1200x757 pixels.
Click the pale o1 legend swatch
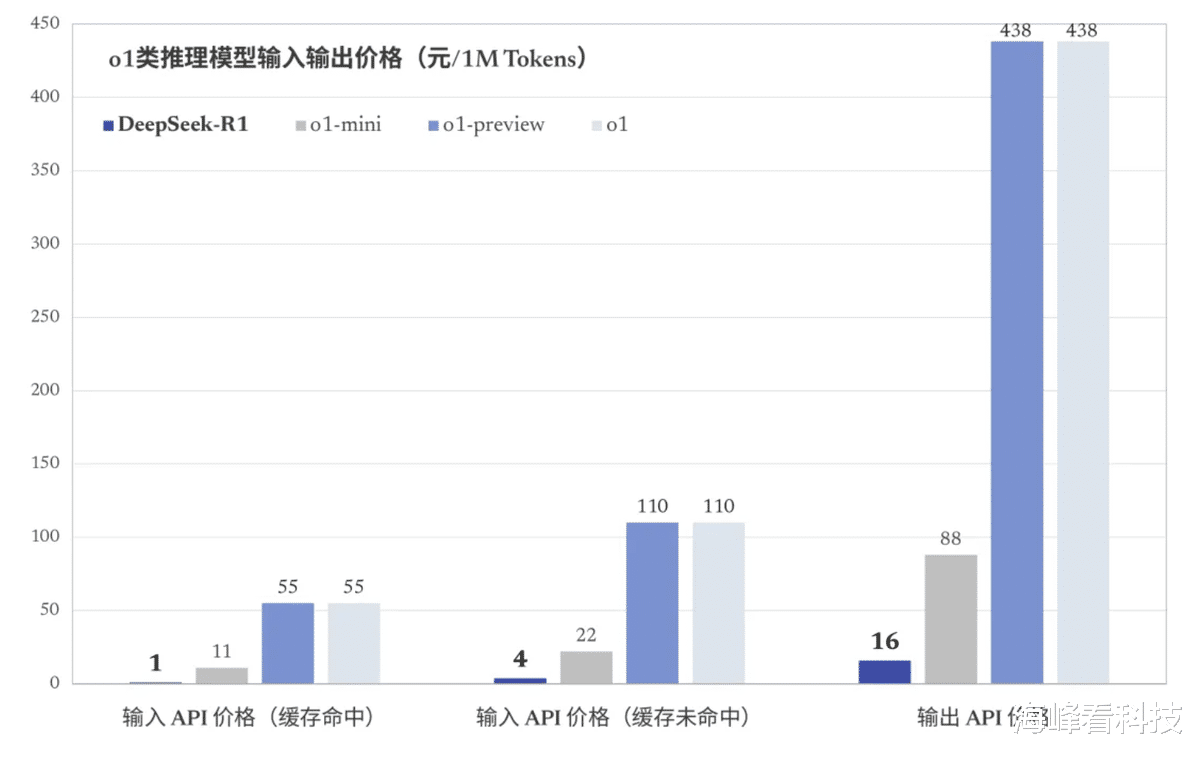coord(598,126)
